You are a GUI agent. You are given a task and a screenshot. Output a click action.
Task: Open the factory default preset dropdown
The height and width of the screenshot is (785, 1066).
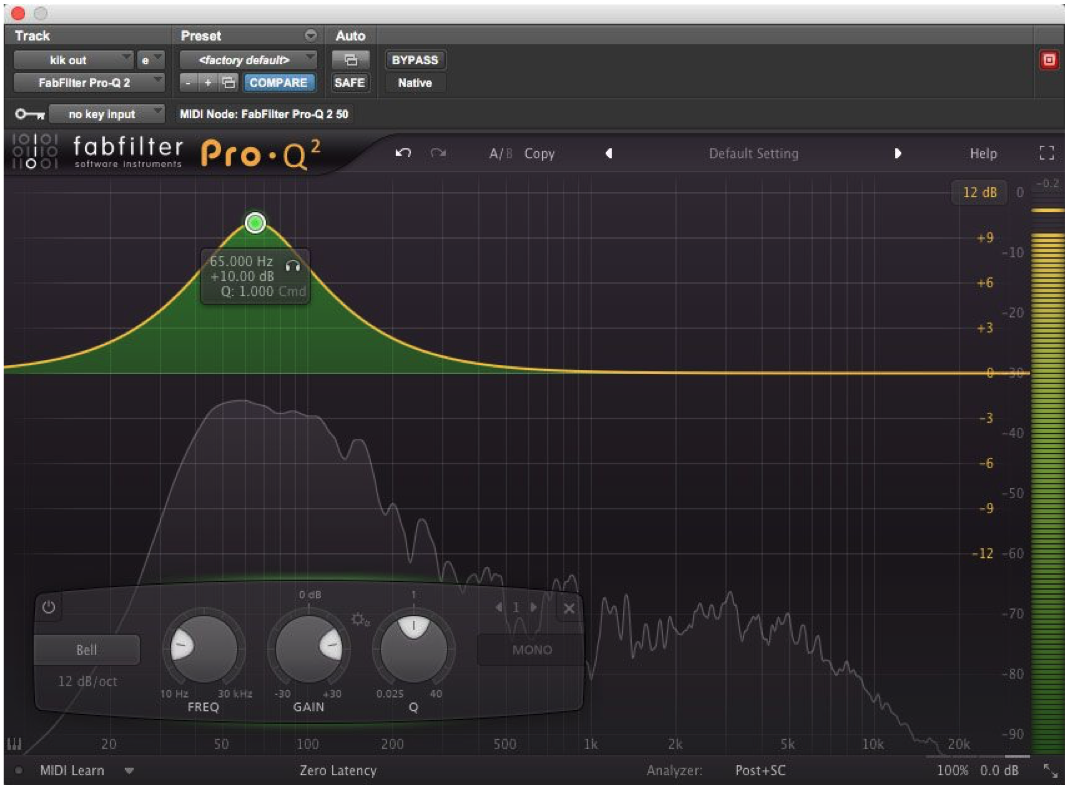[x=248, y=60]
